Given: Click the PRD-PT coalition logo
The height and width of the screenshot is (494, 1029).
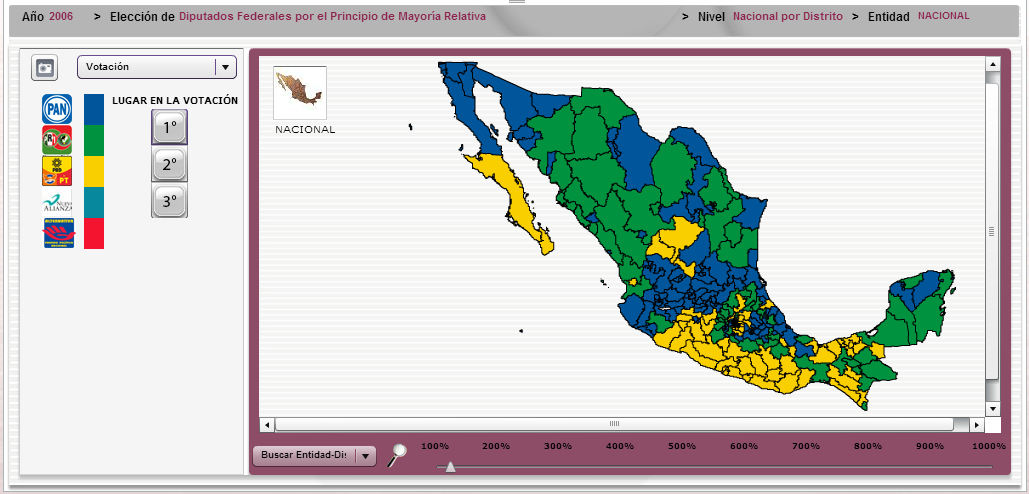Looking at the screenshot, I should (x=57, y=171).
